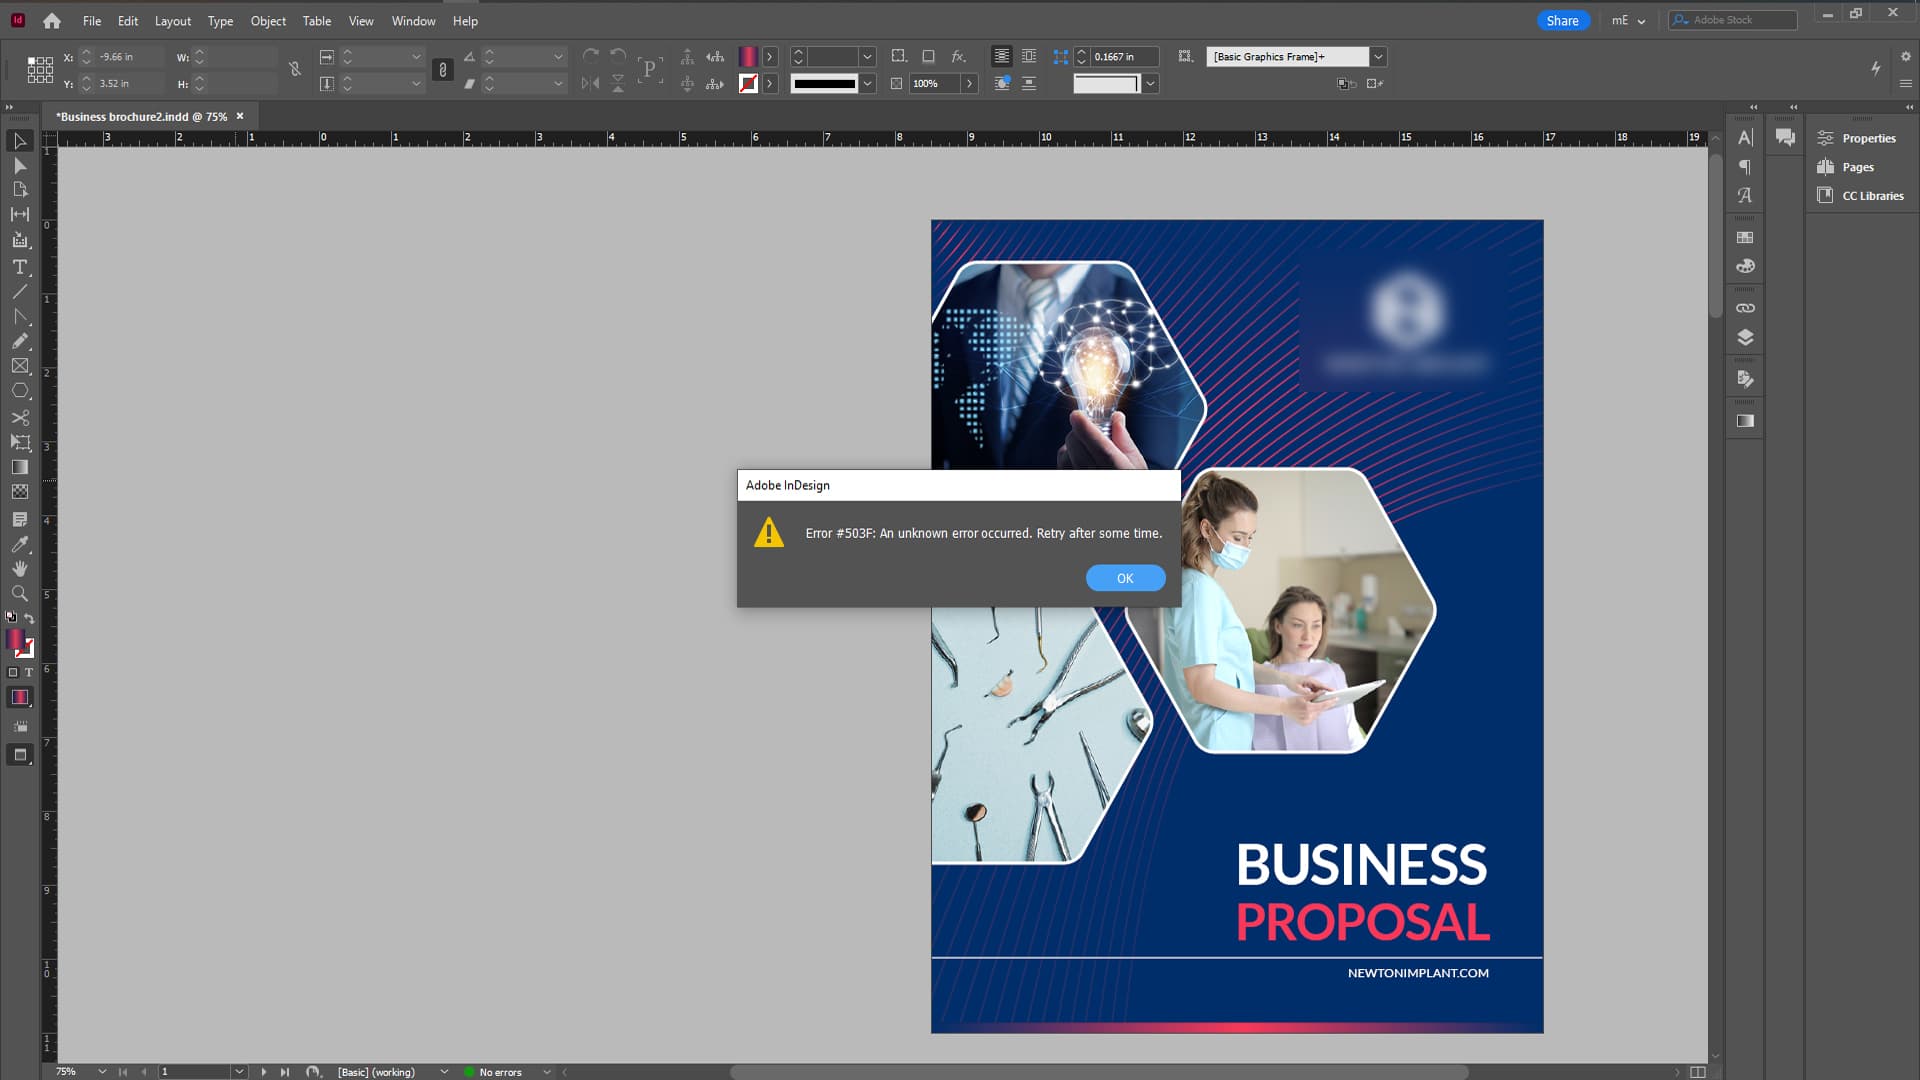This screenshot has width=1920, height=1080.
Task: Select the Scissors tool
Action: point(18,417)
